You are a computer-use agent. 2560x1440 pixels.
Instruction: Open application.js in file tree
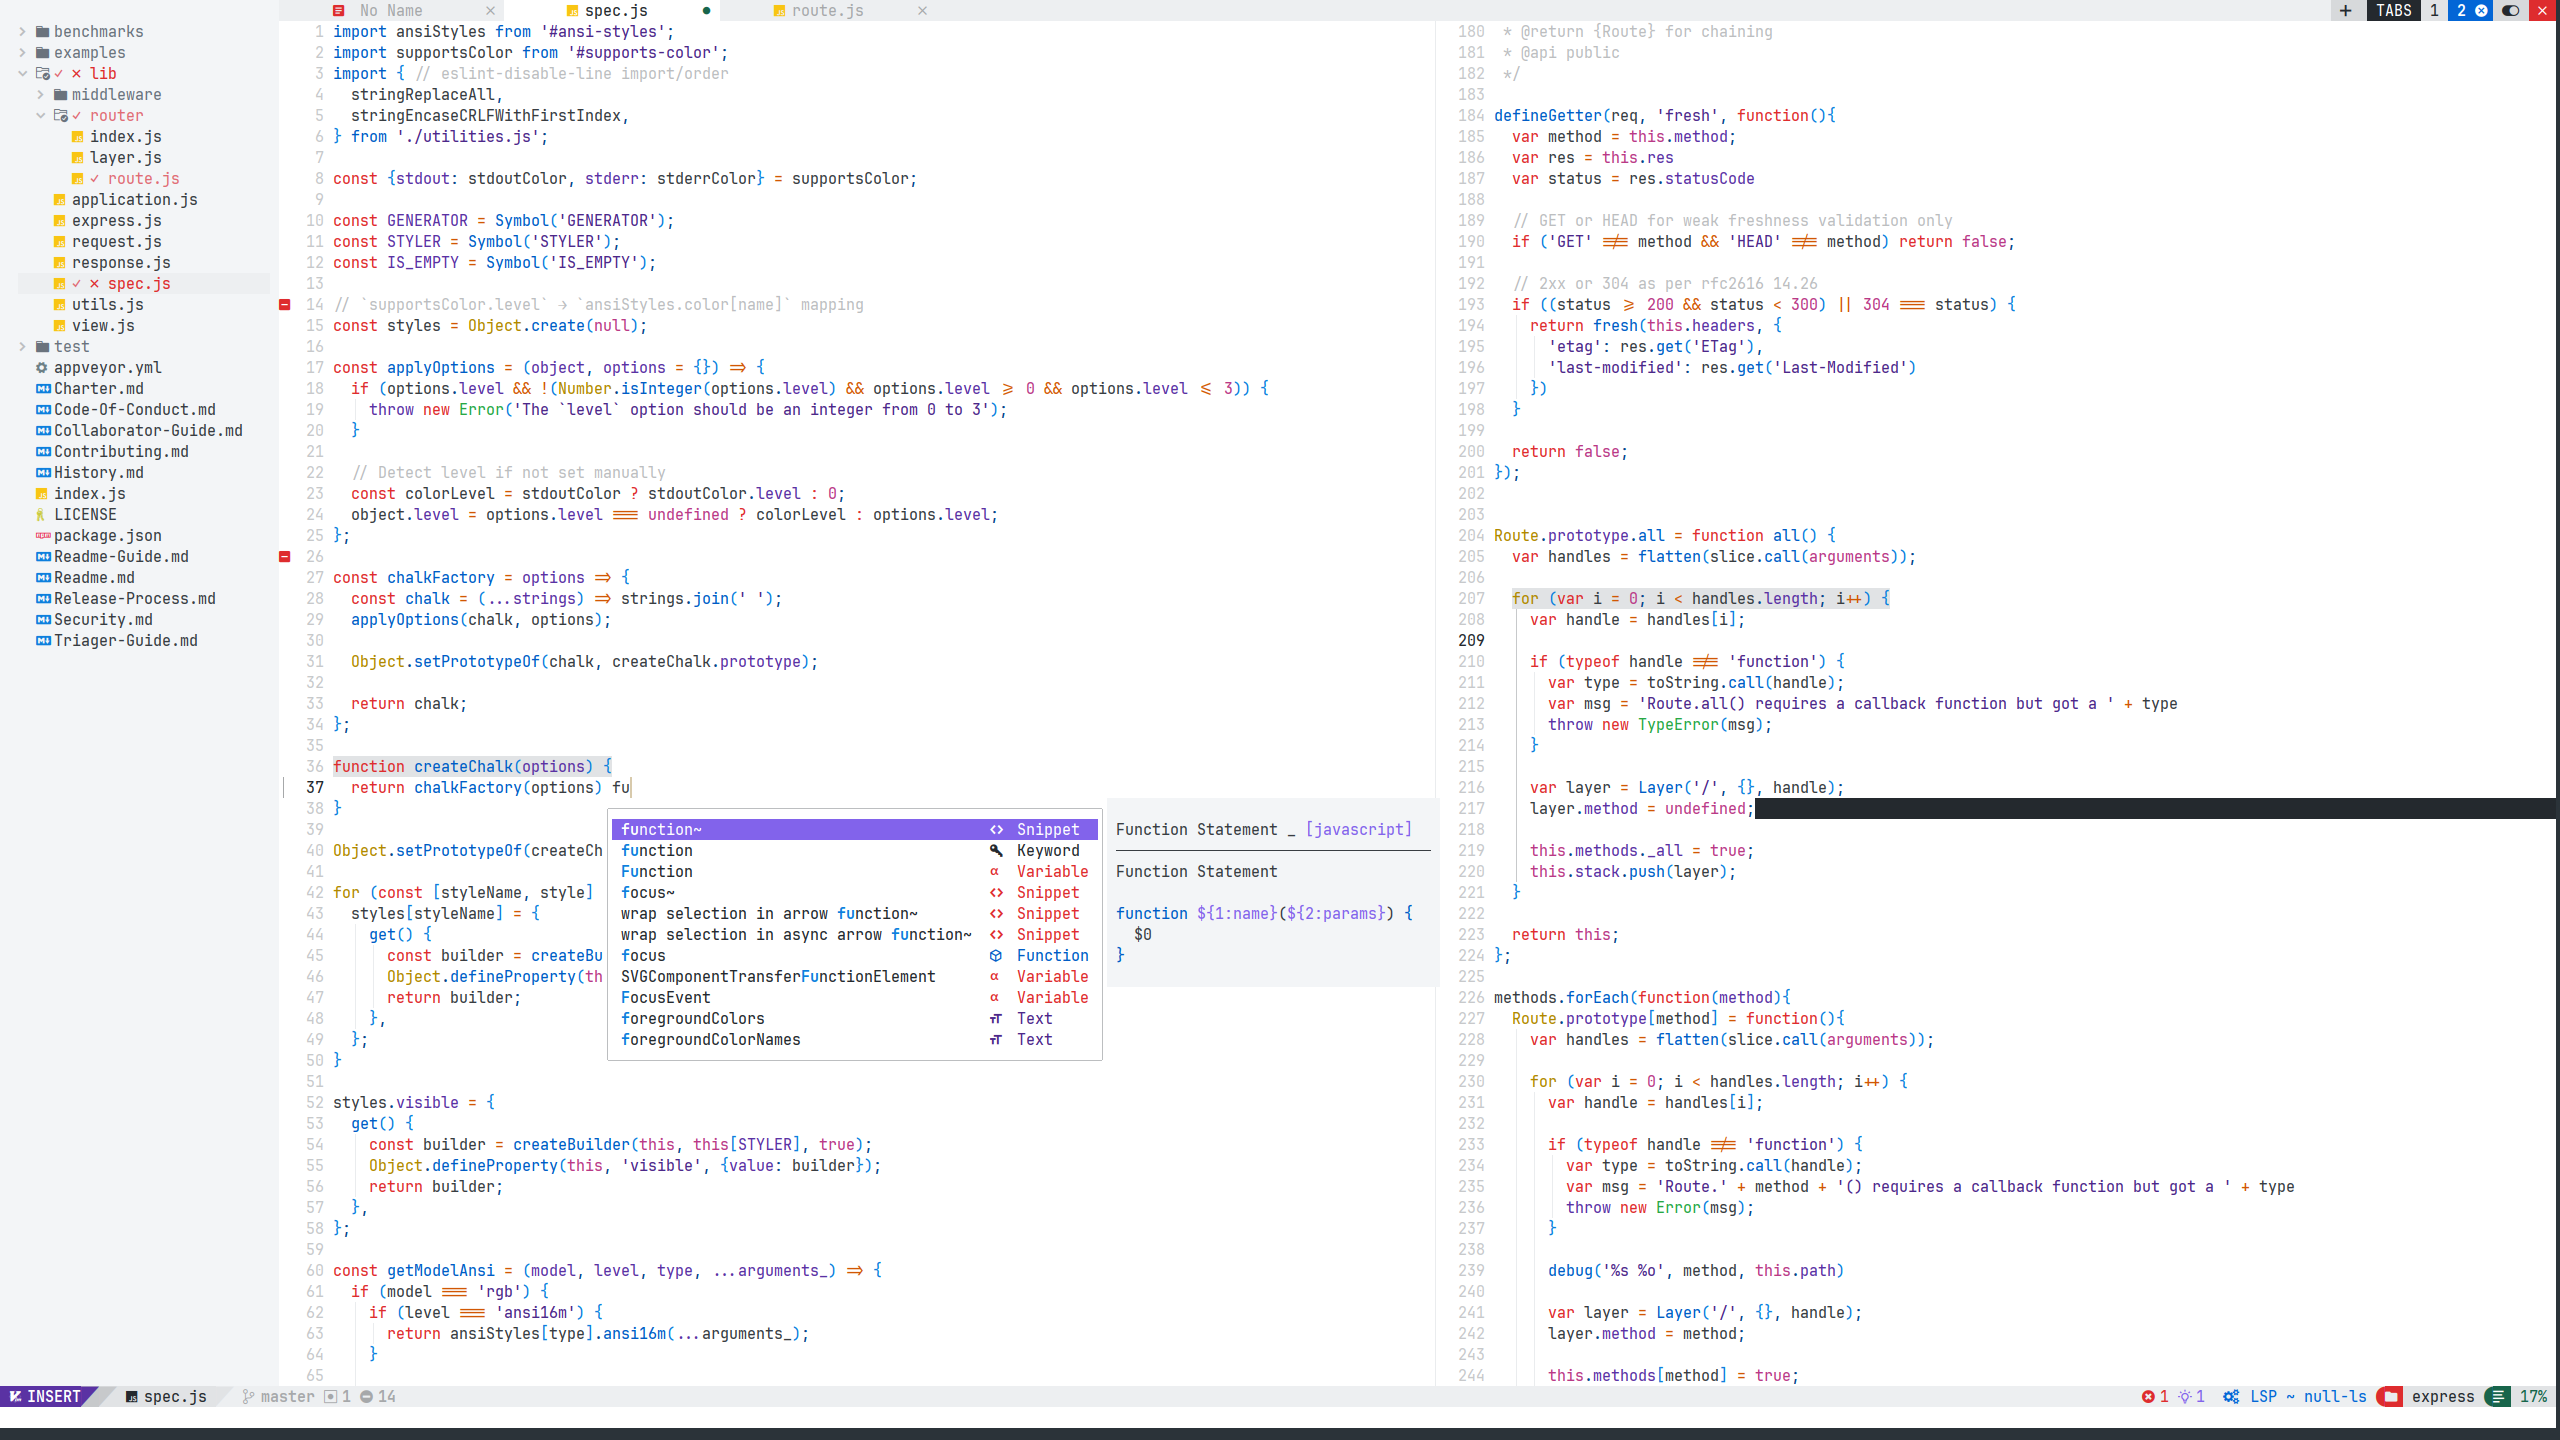pos(134,200)
